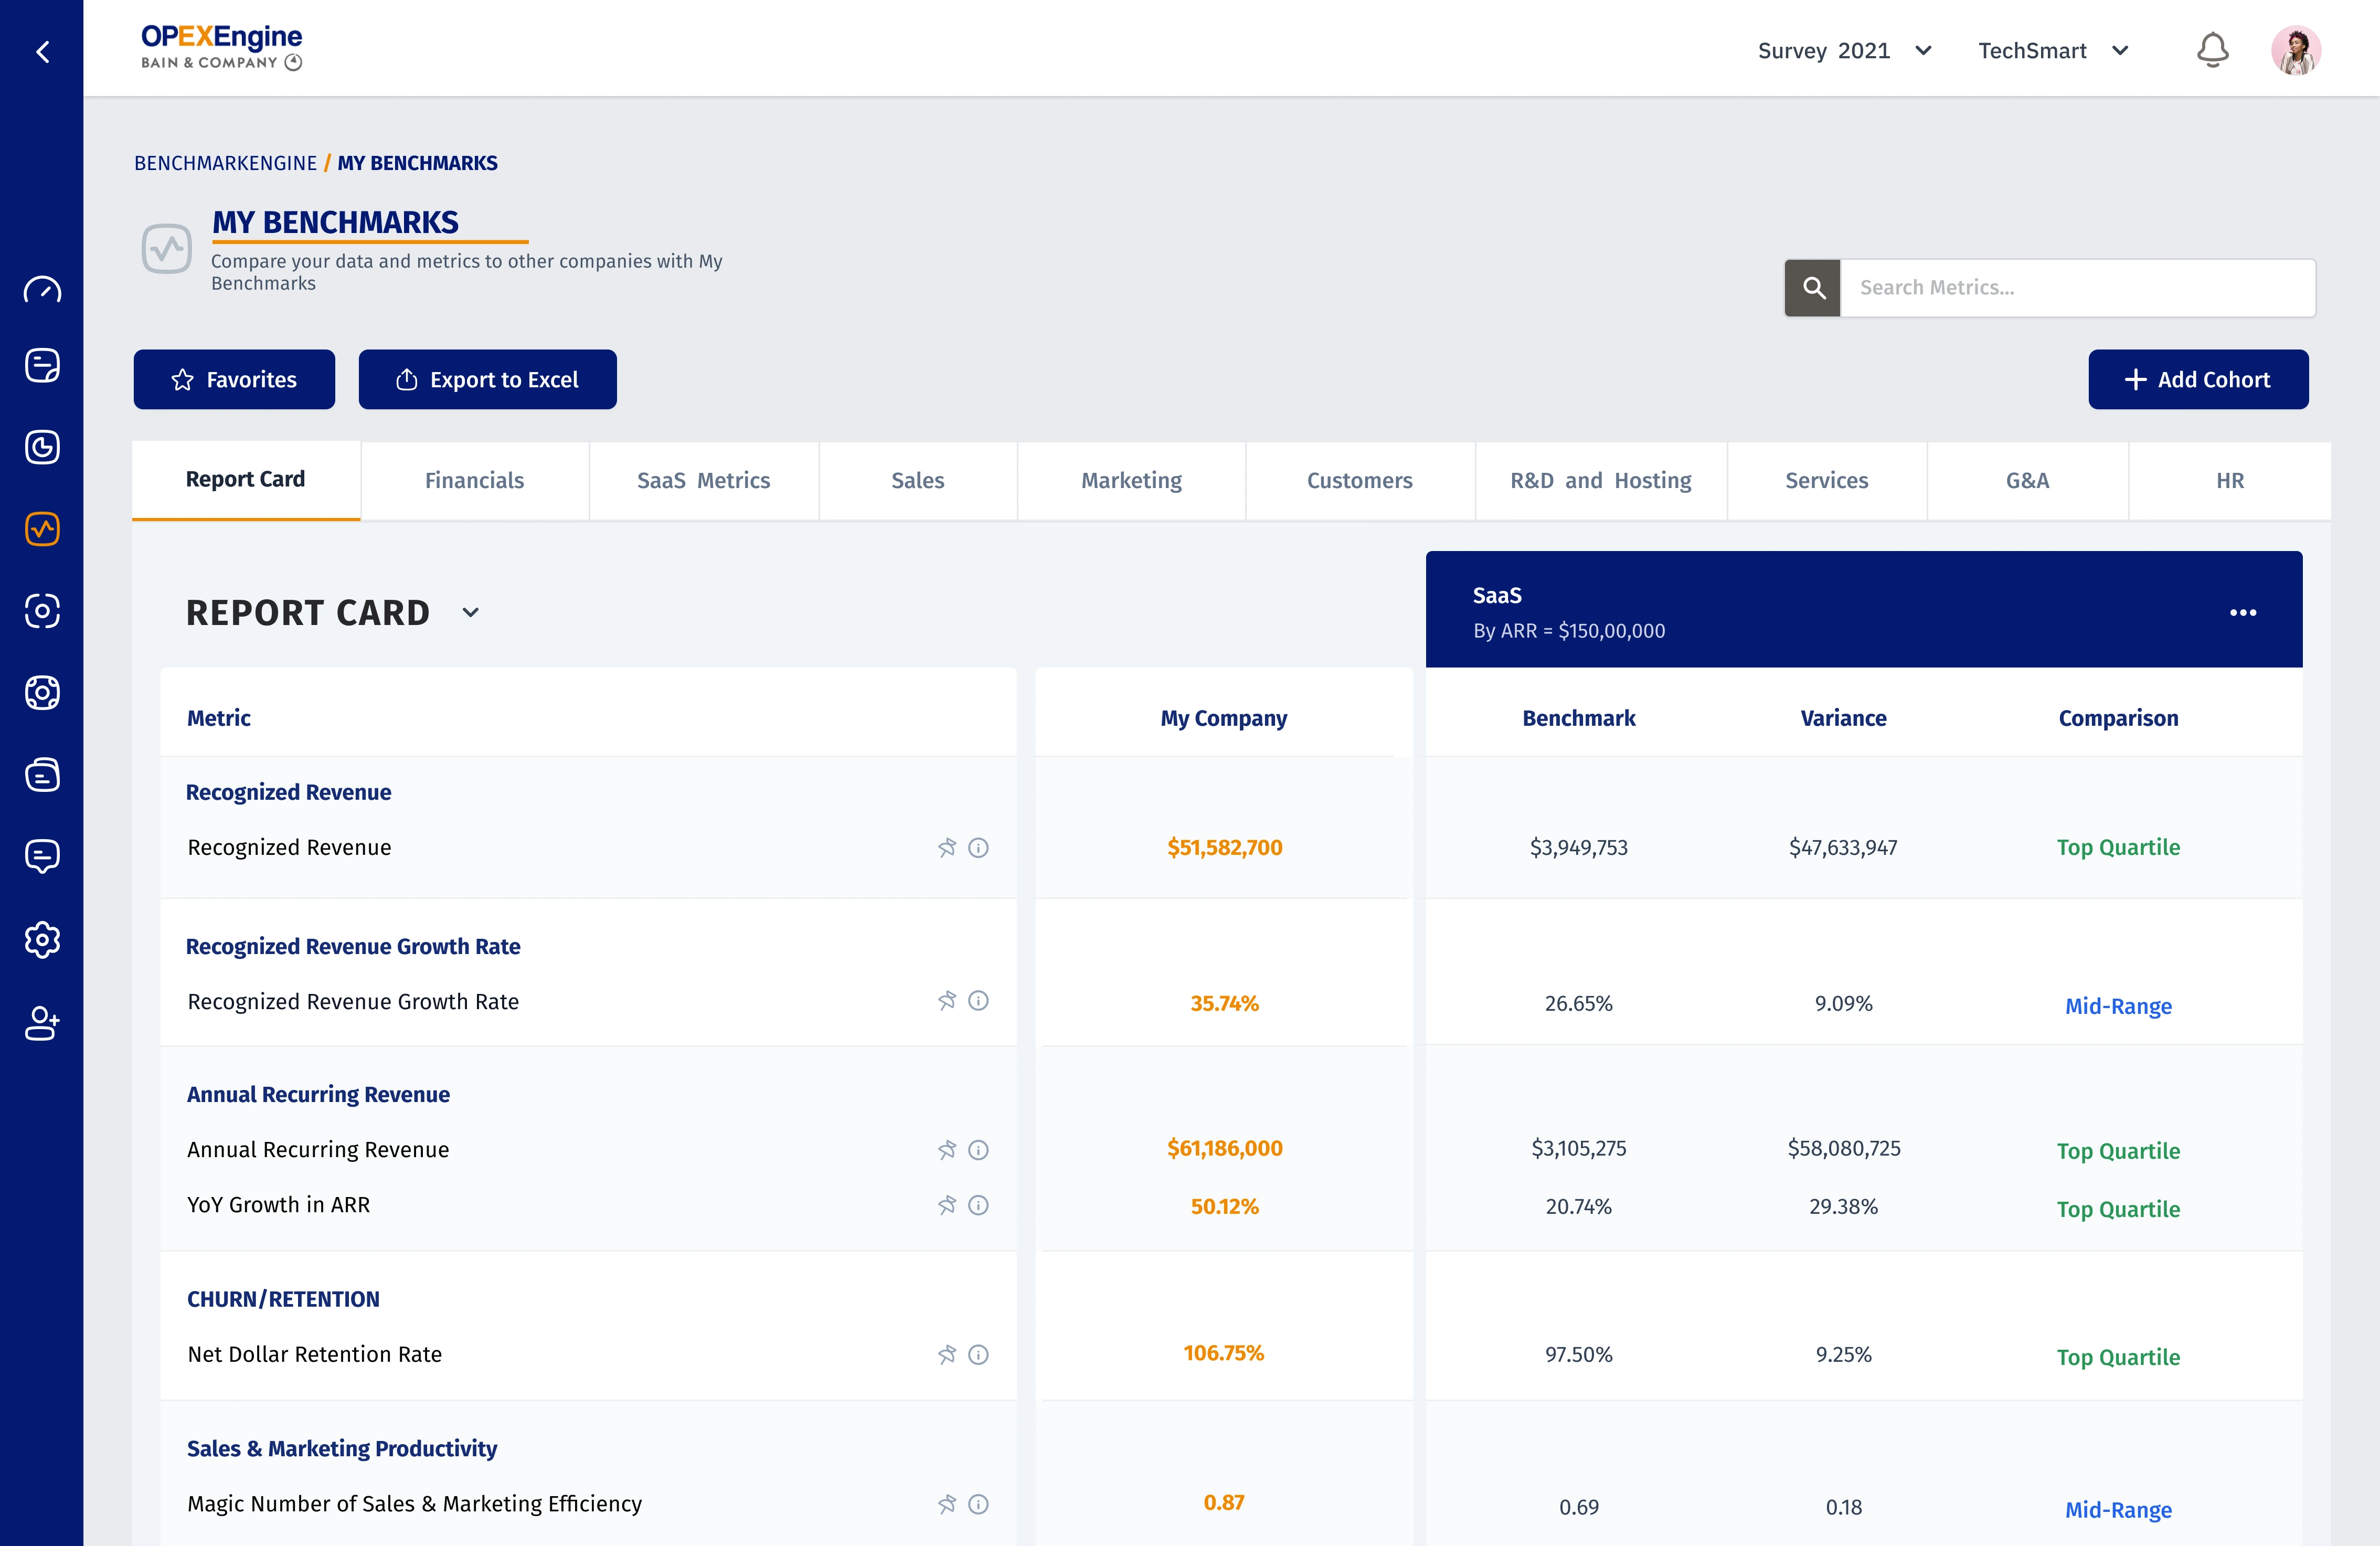Open the target scan icon in sidebar
This screenshot has height=1546, width=2380.
coord(42,611)
